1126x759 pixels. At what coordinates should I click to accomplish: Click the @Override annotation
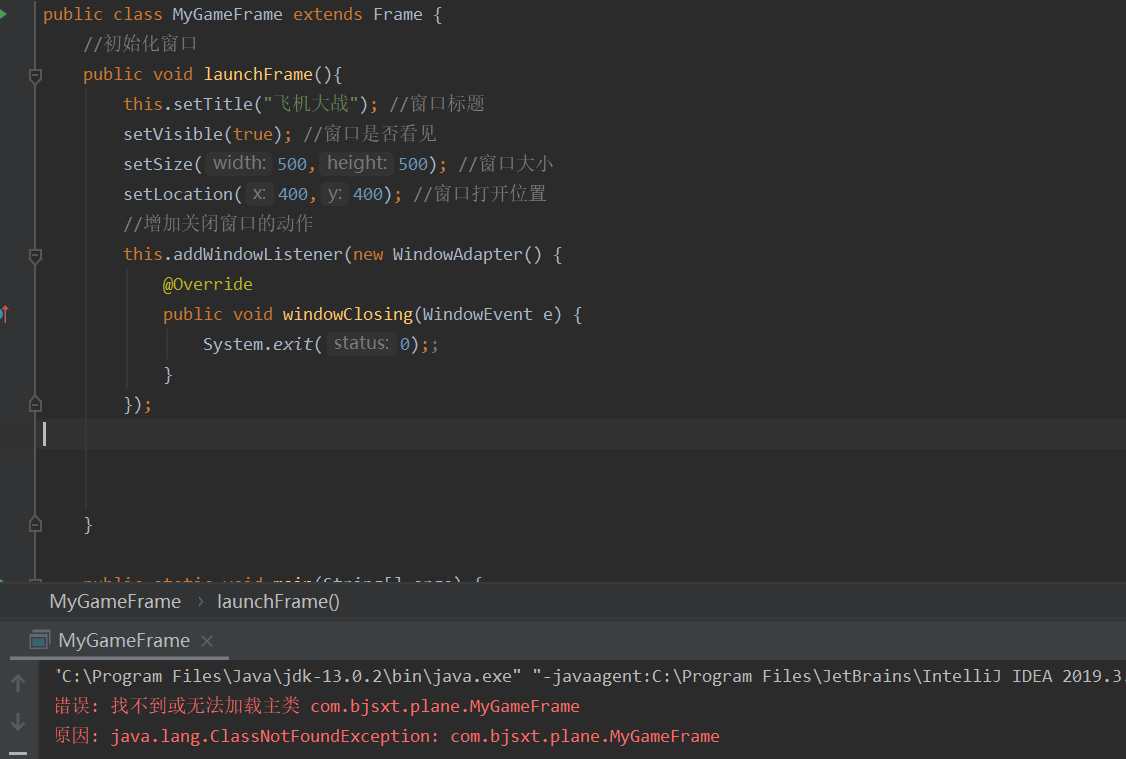point(208,284)
